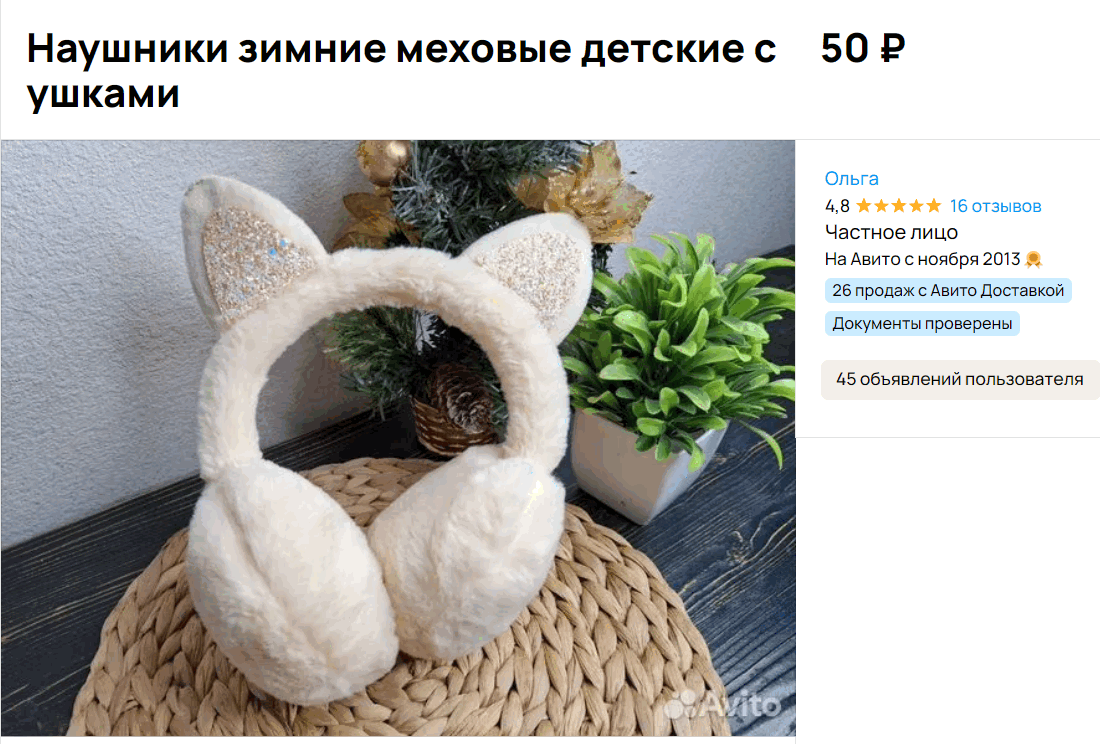Screen dimensions: 1100x744
Task: Click the Наушники зимние меховые listing title
Action: coord(401,70)
